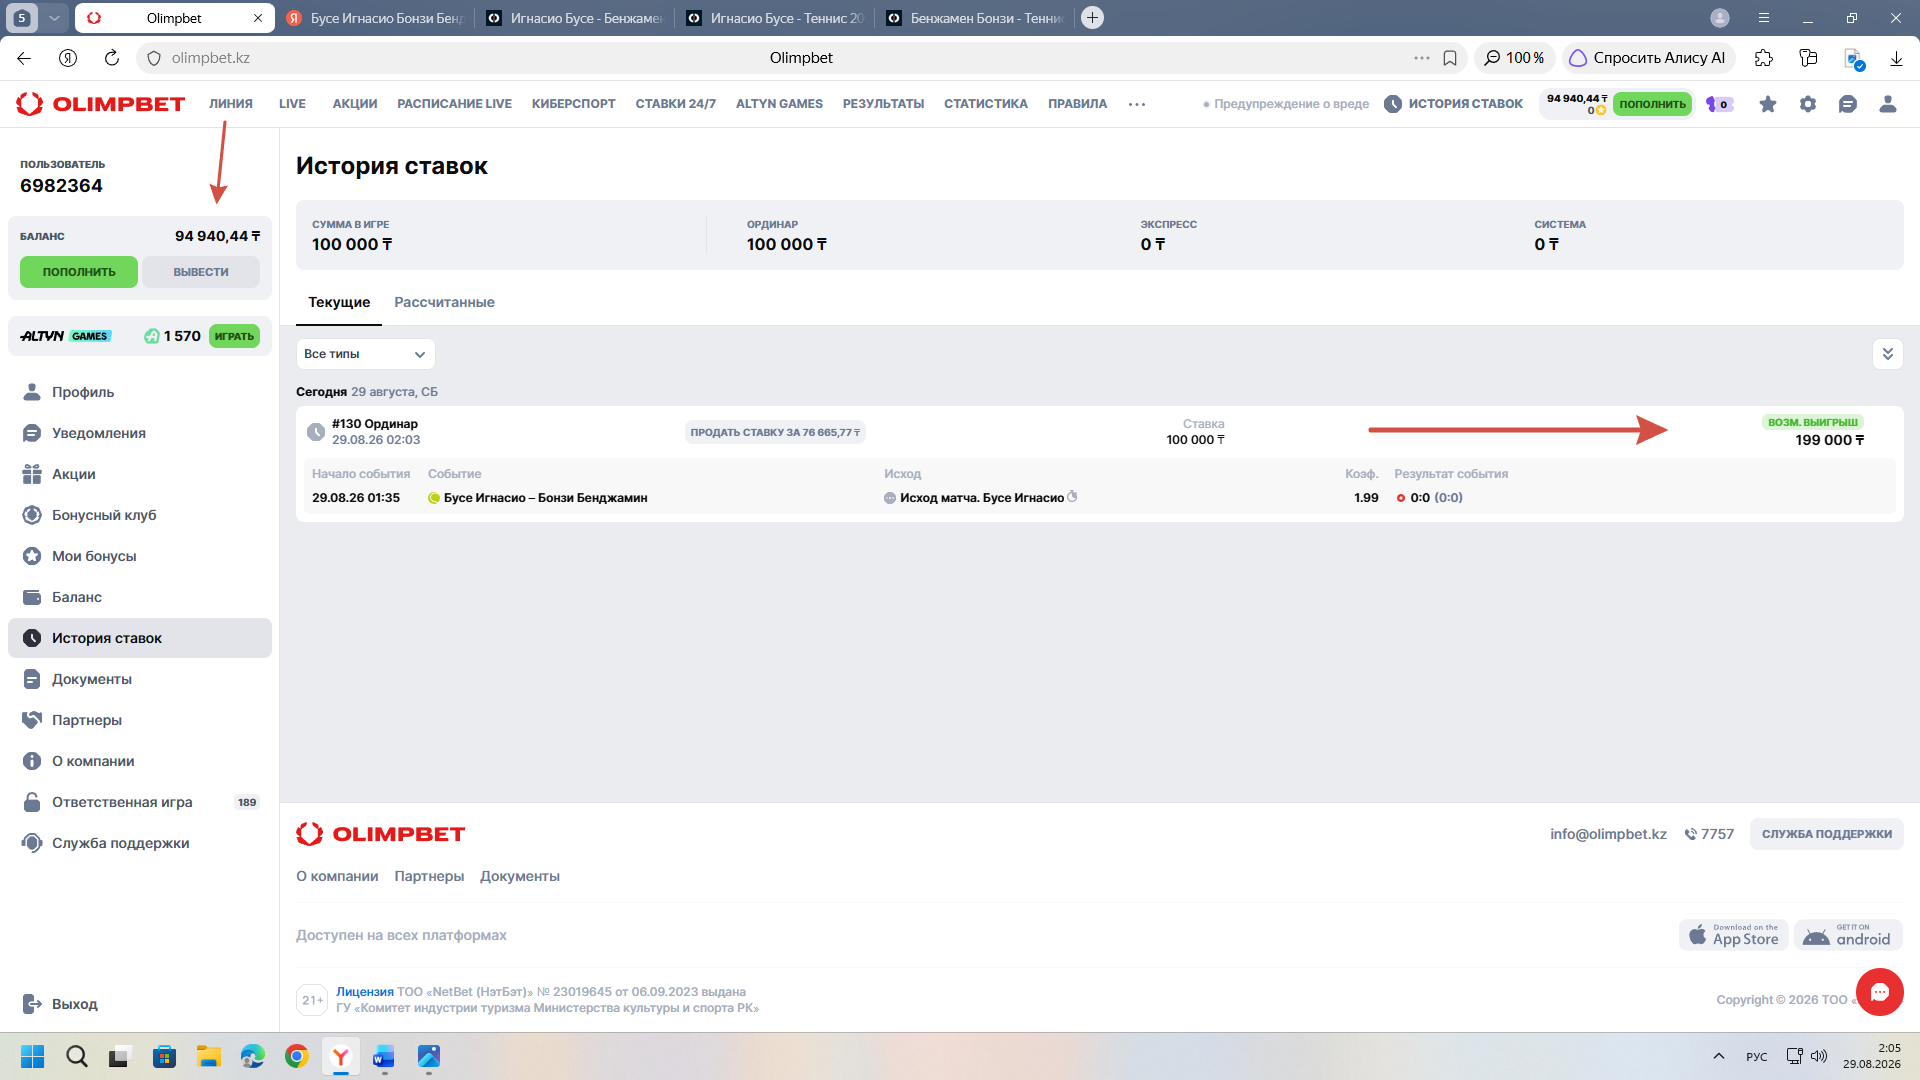Select the Текущие tab
The image size is (1920, 1080).
pyautogui.click(x=339, y=302)
